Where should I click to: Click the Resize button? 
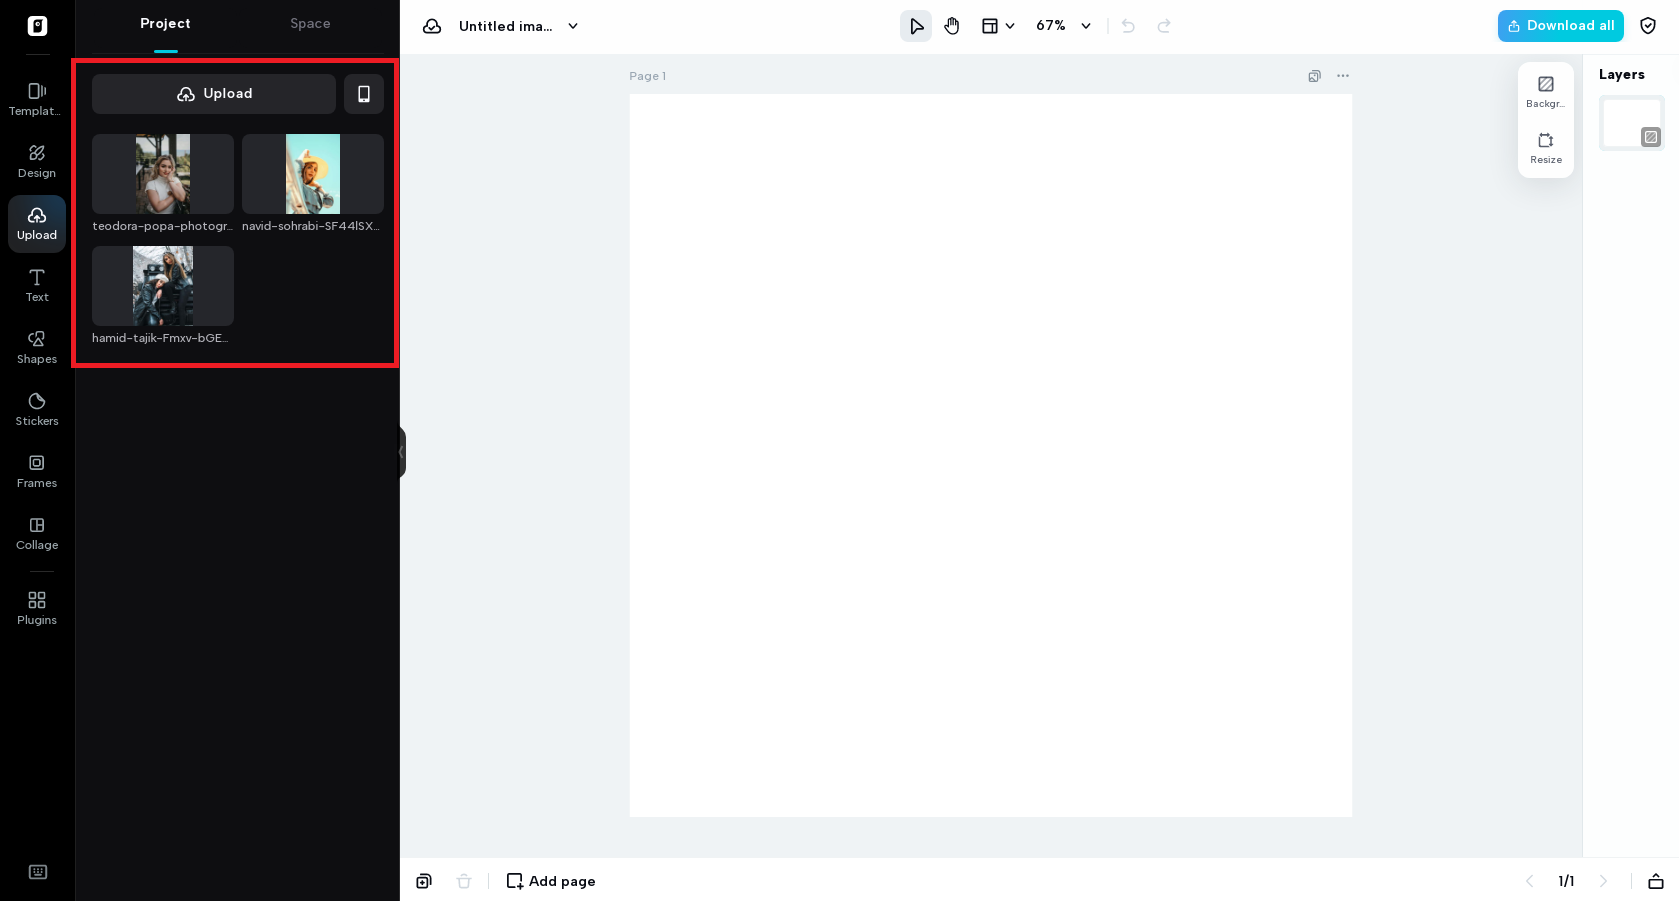(1545, 148)
